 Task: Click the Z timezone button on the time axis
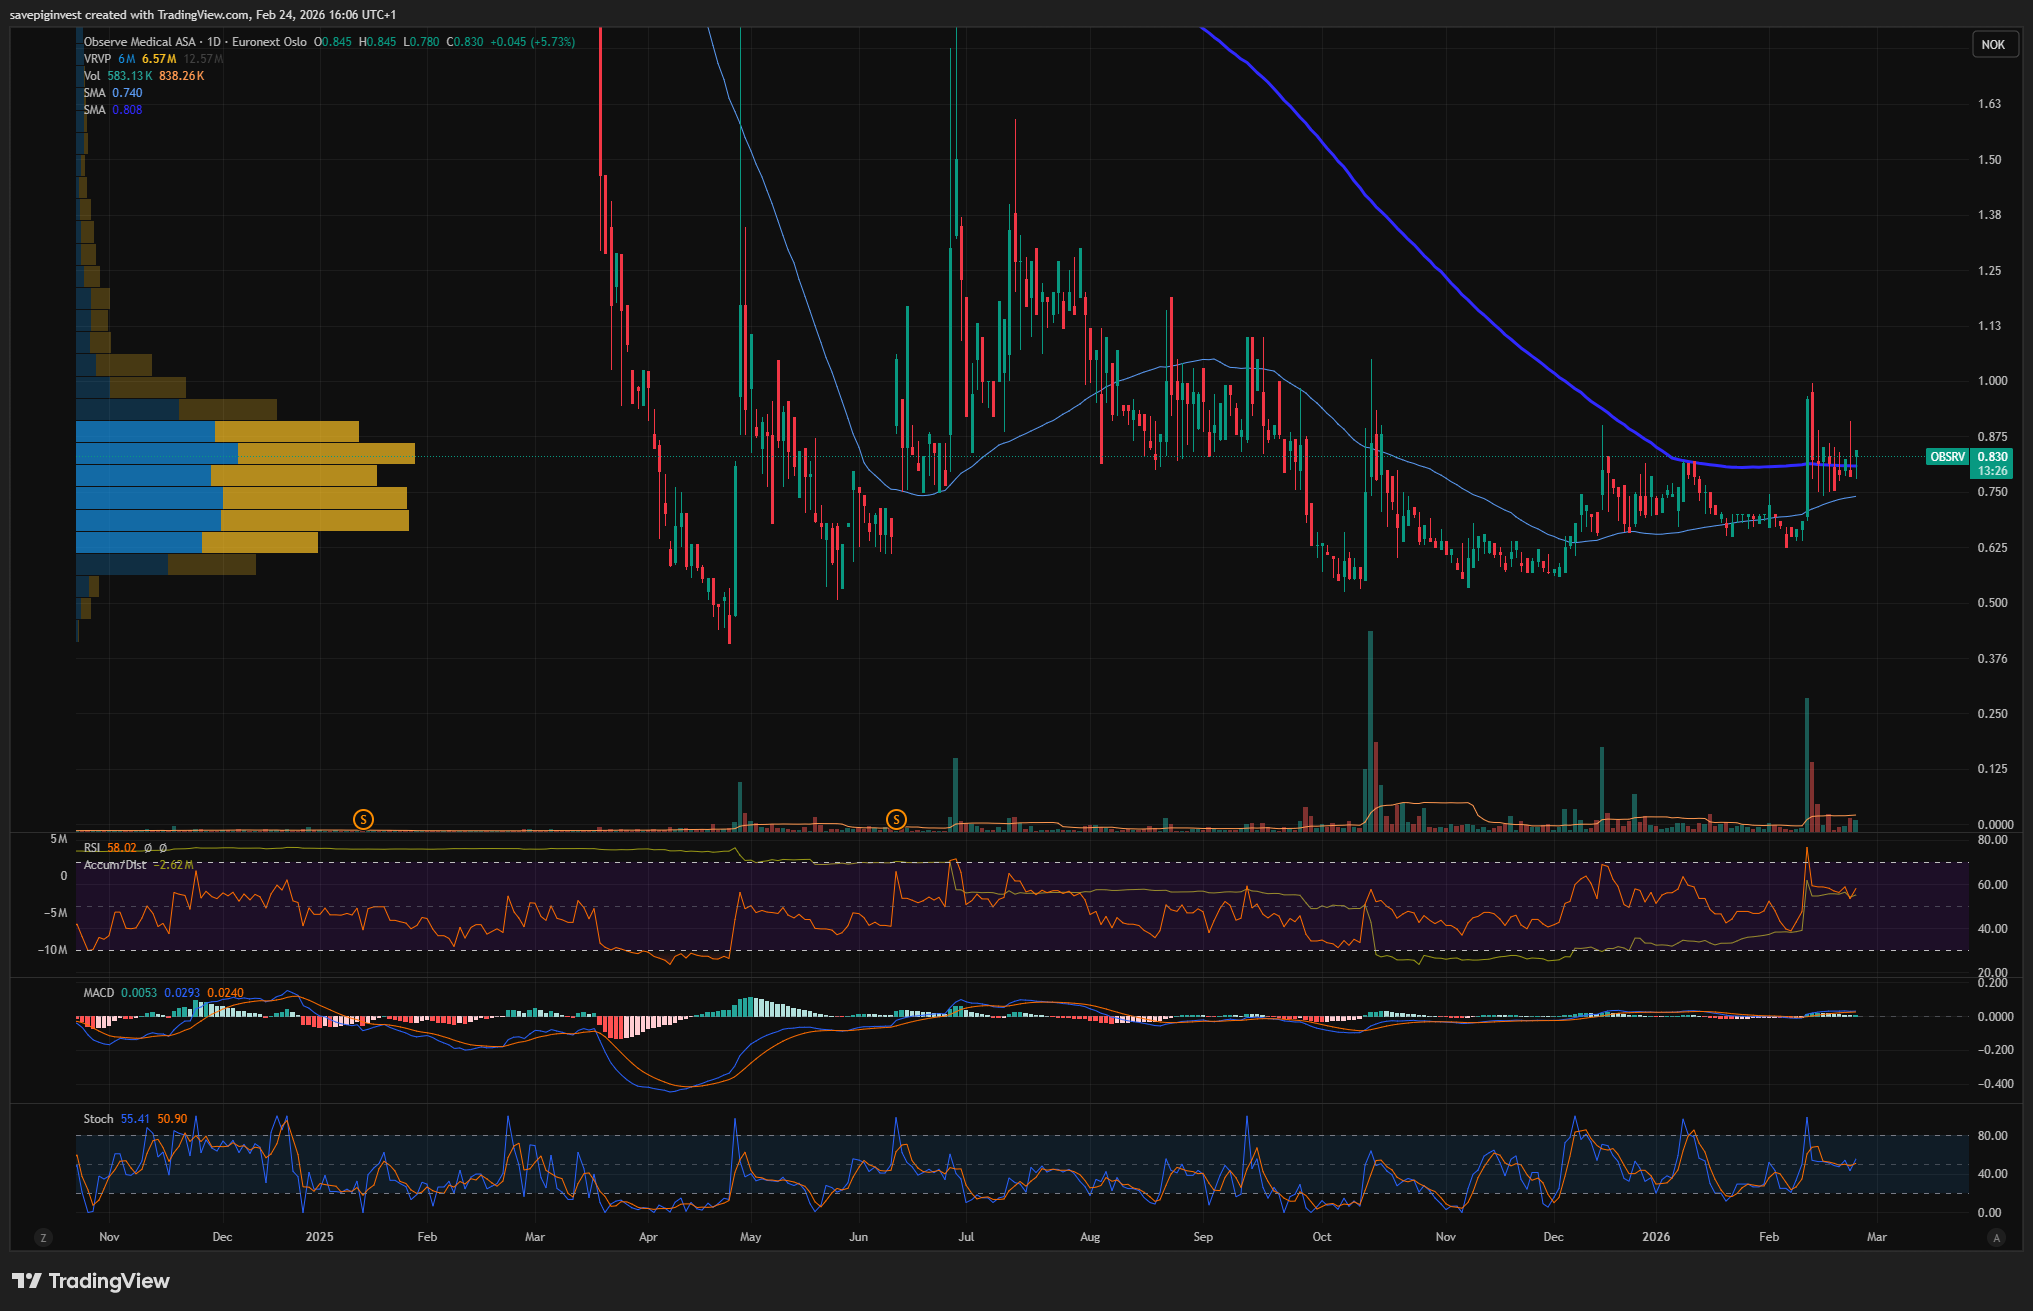pos(43,1237)
